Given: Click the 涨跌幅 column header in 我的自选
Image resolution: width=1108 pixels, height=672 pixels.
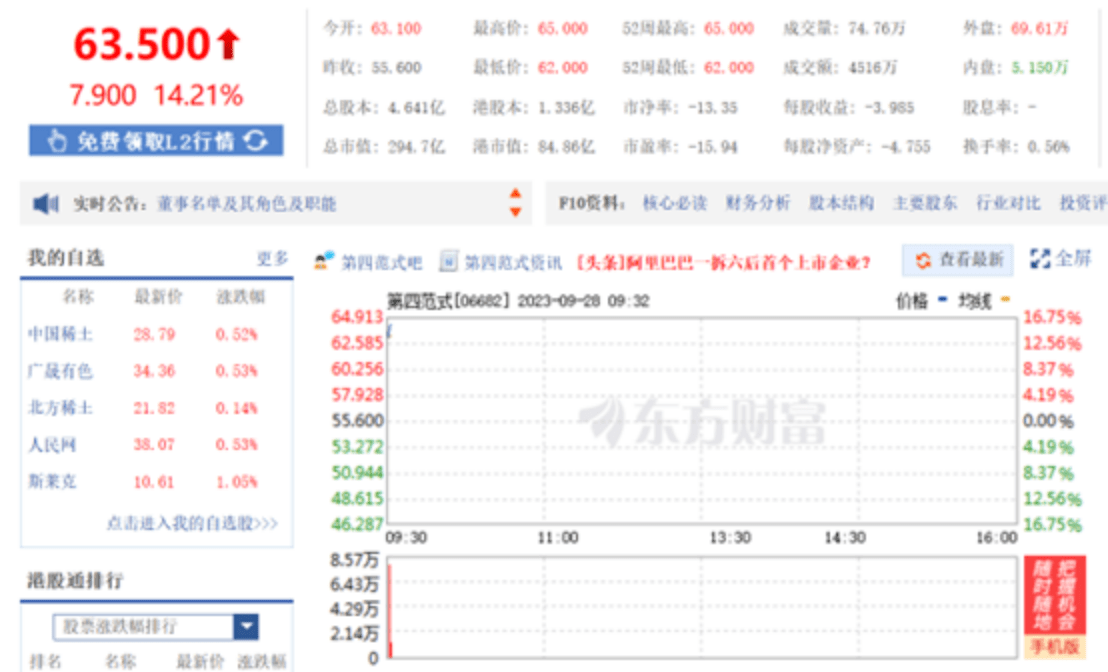Looking at the screenshot, I should point(241,297).
